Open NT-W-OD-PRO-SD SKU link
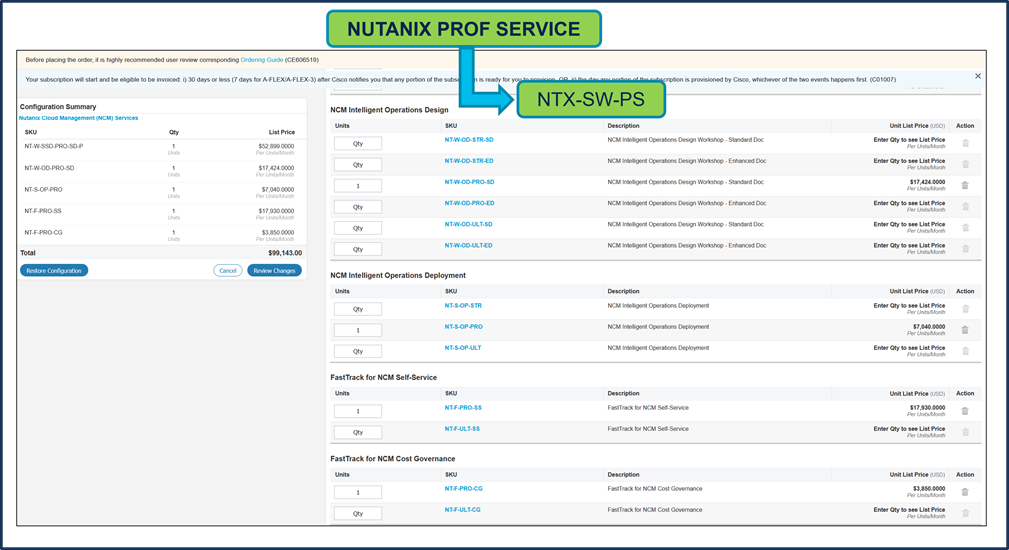 click(470, 182)
